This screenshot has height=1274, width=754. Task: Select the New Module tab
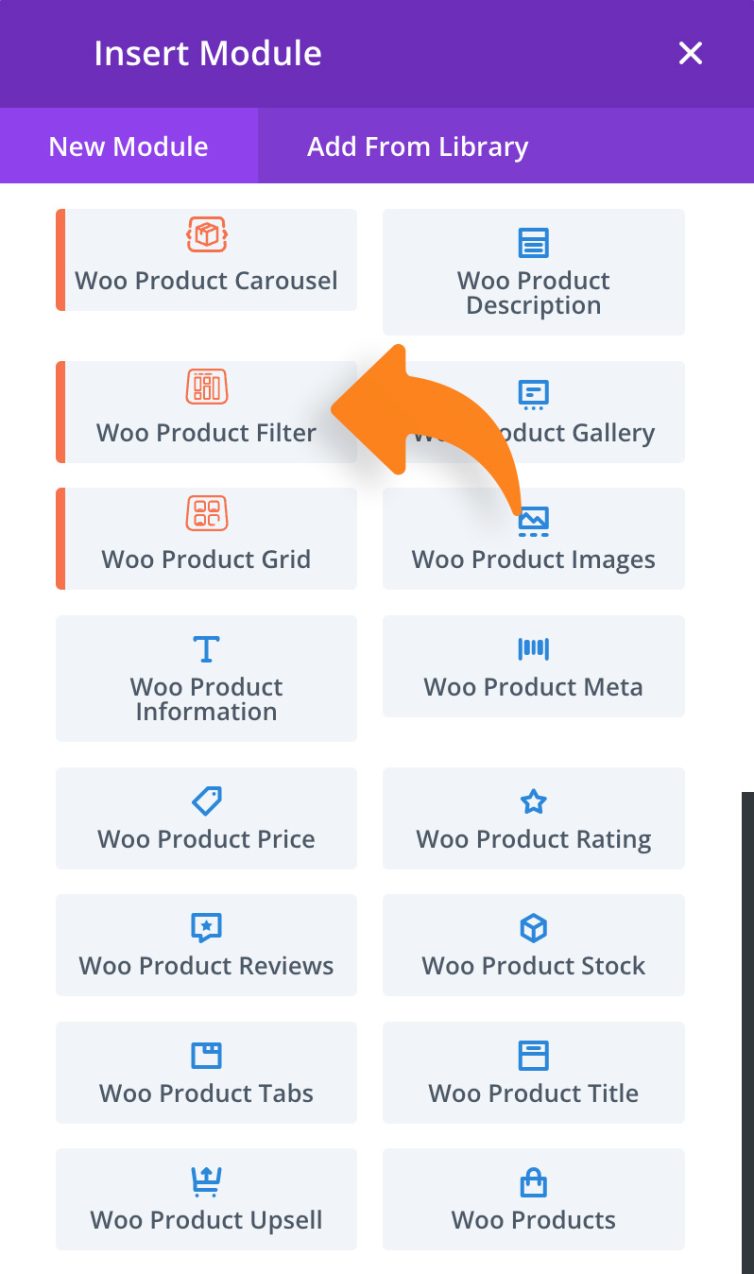[x=127, y=146]
